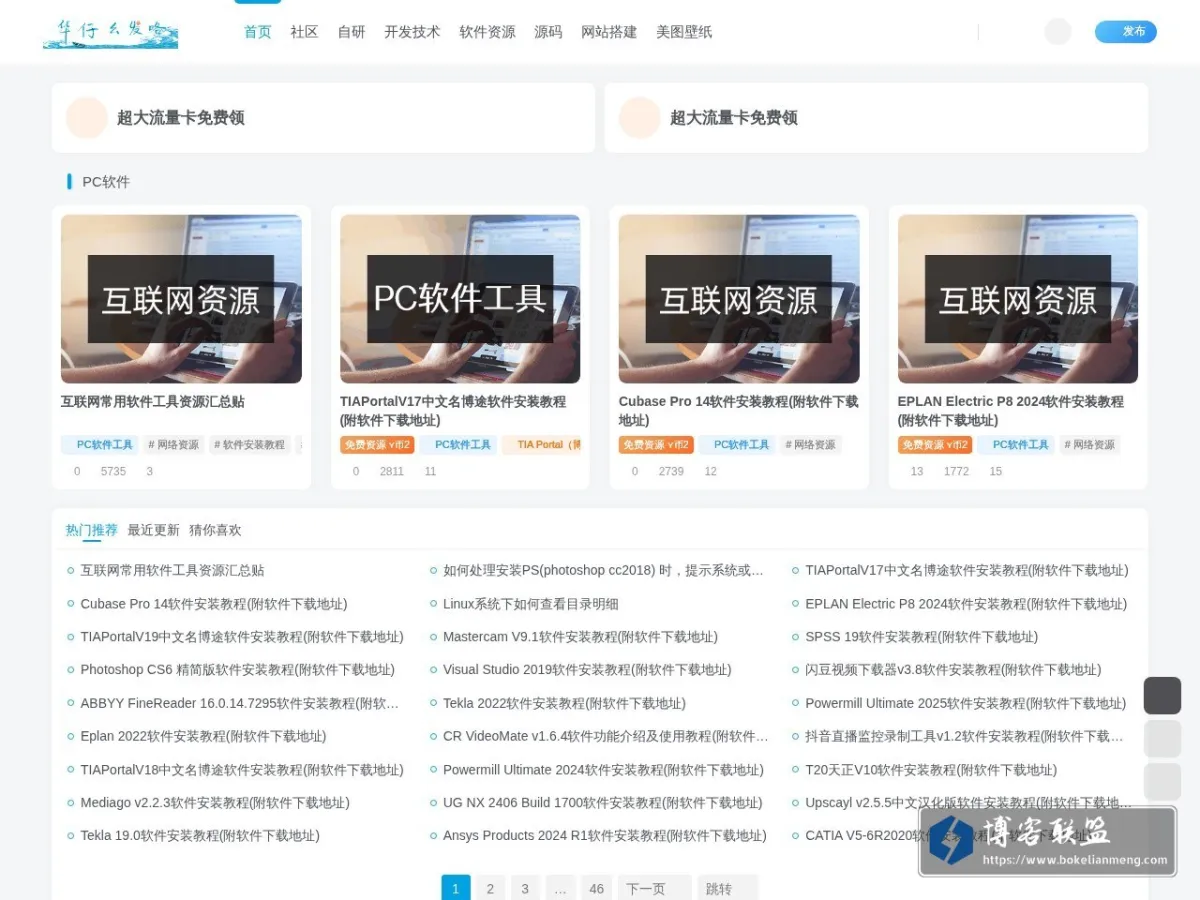The image size is (1200, 900).
Task: Go to 首页 in the navigation
Action: coord(258,32)
